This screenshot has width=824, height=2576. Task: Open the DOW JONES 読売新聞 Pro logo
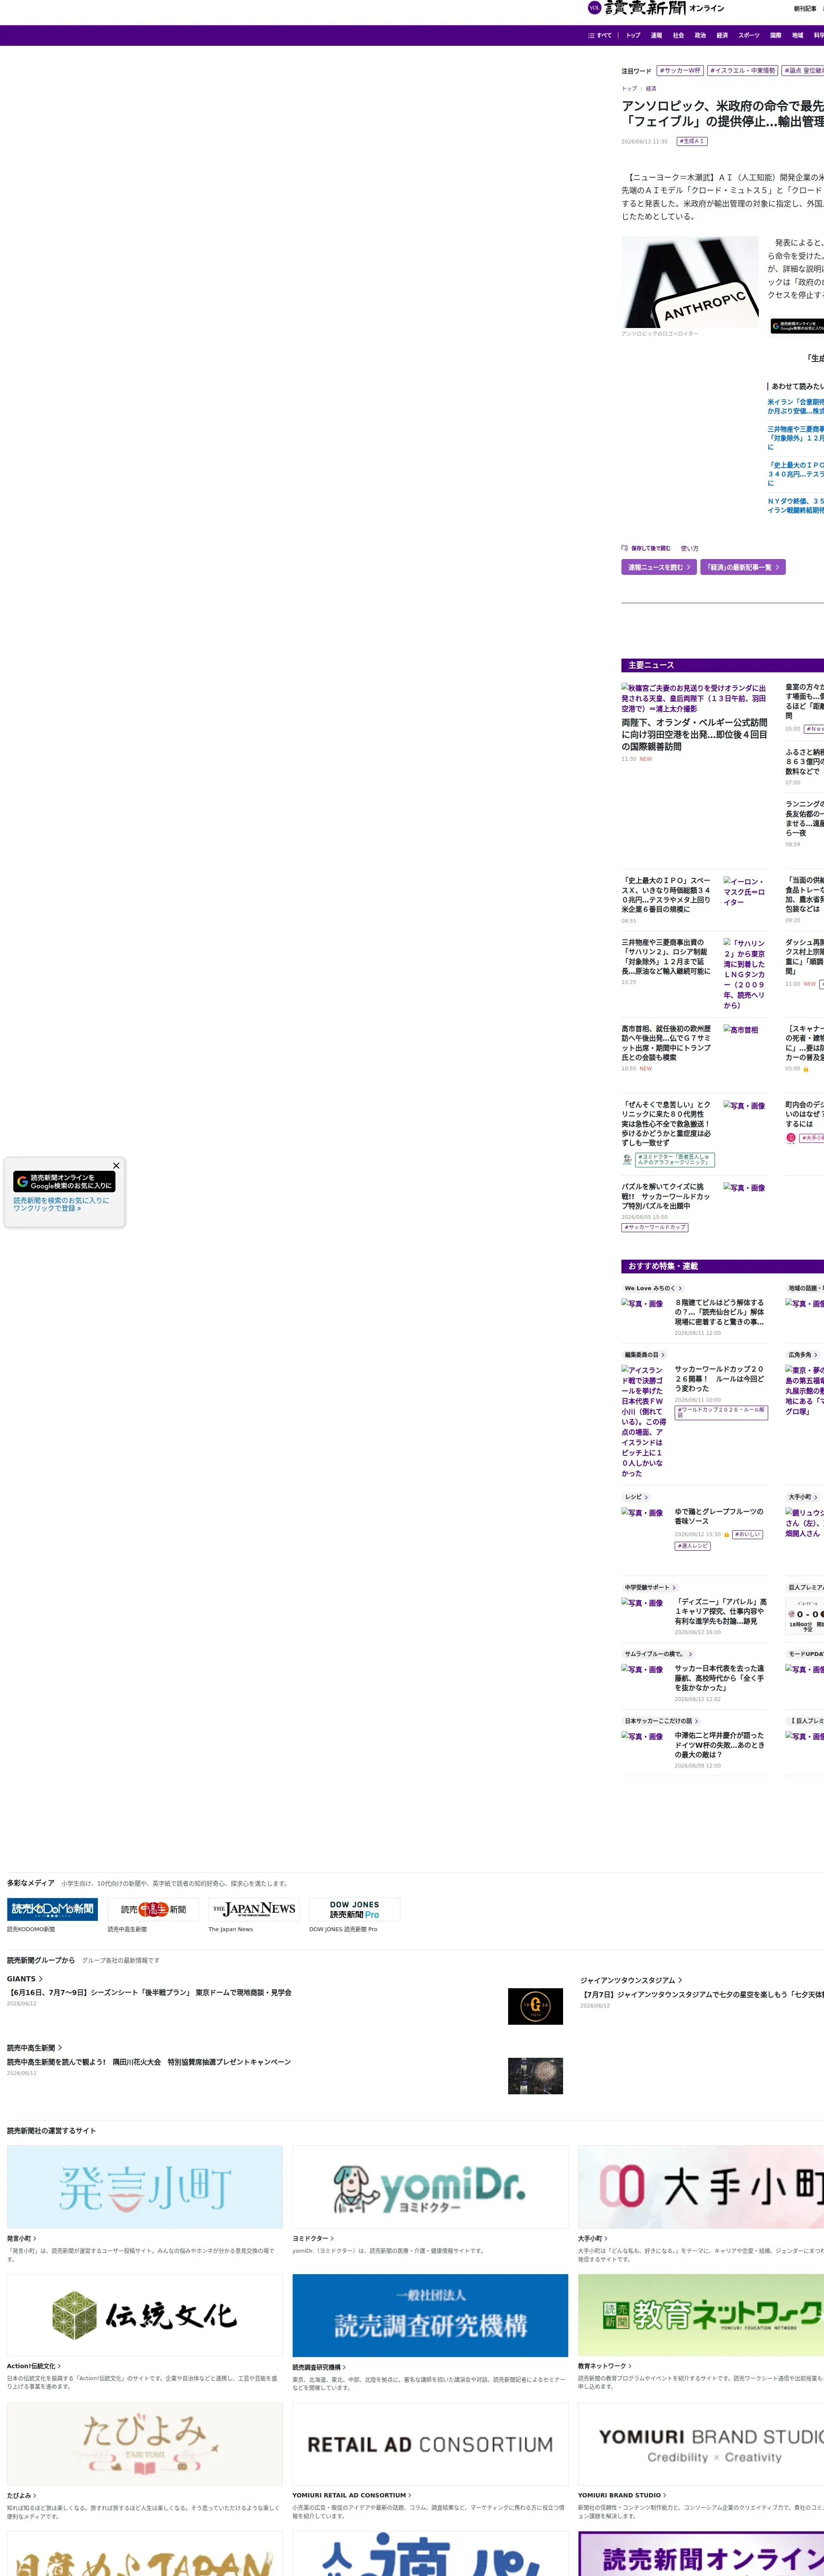355,1909
